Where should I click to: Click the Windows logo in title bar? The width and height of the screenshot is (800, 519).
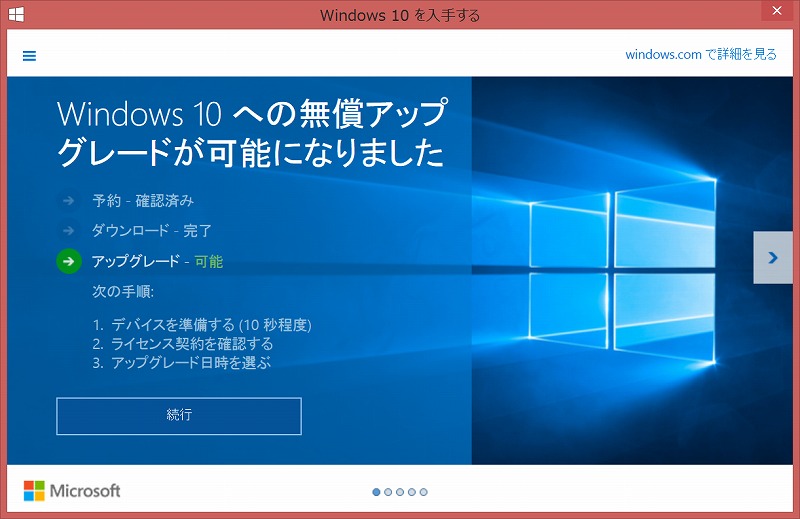(x=16, y=14)
